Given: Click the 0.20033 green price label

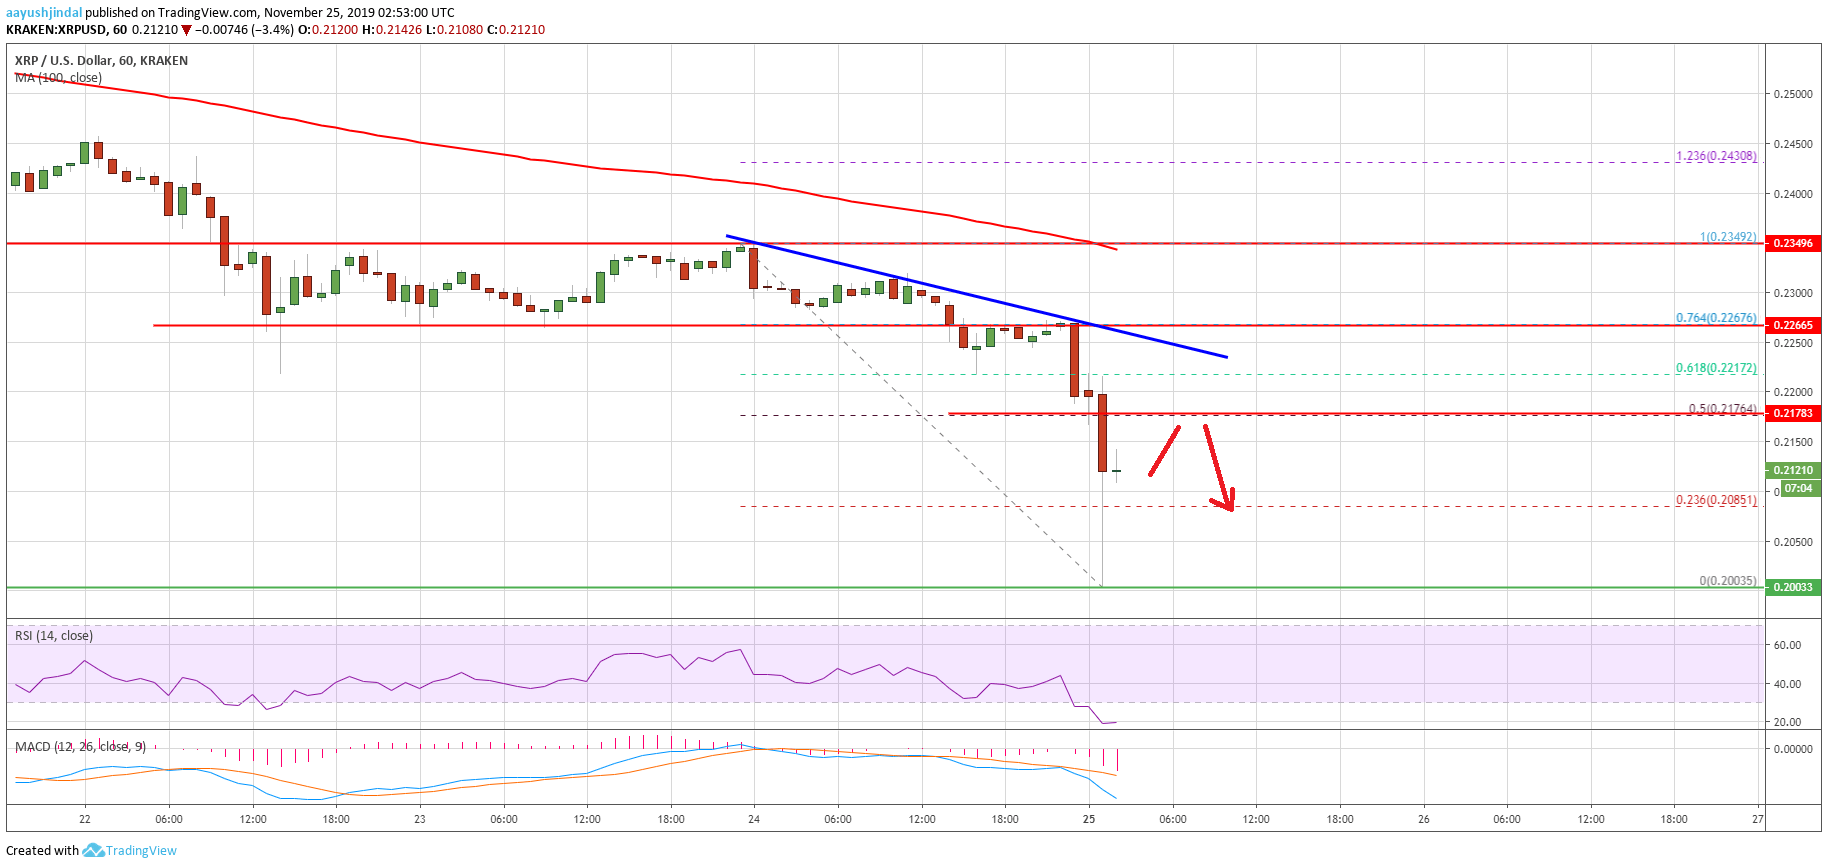Looking at the screenshot, I should pos(1792,587).
